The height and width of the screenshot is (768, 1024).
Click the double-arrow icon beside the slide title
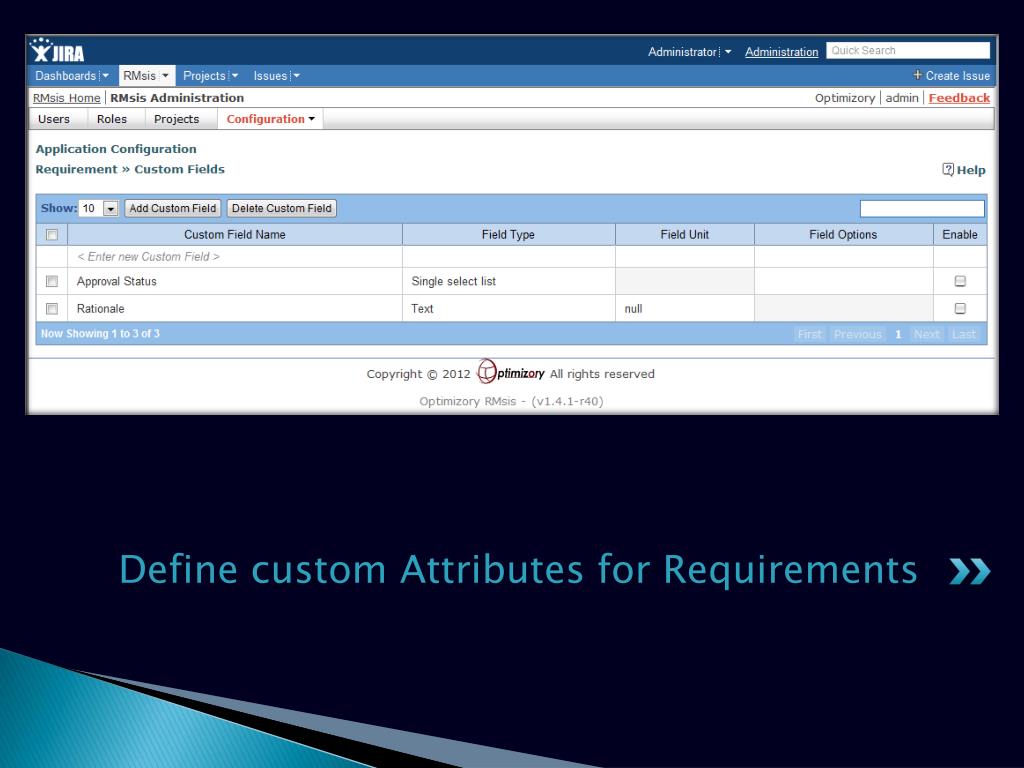tap(970, 571)
